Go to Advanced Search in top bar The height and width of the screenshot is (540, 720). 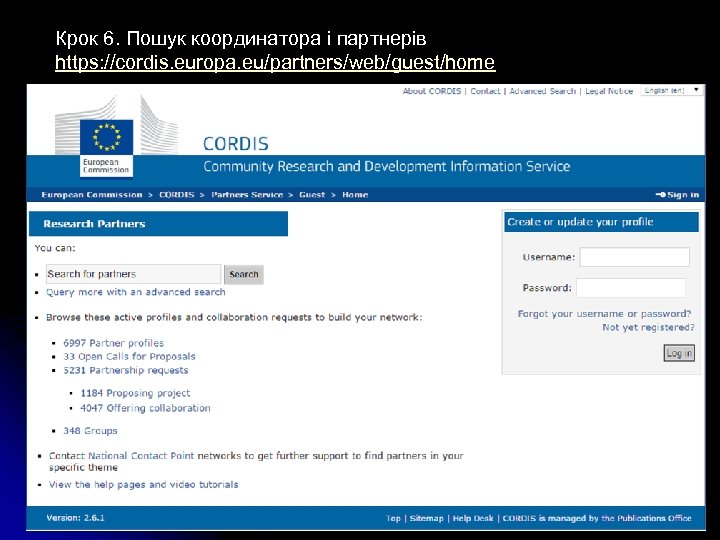(x=542, y=91)
